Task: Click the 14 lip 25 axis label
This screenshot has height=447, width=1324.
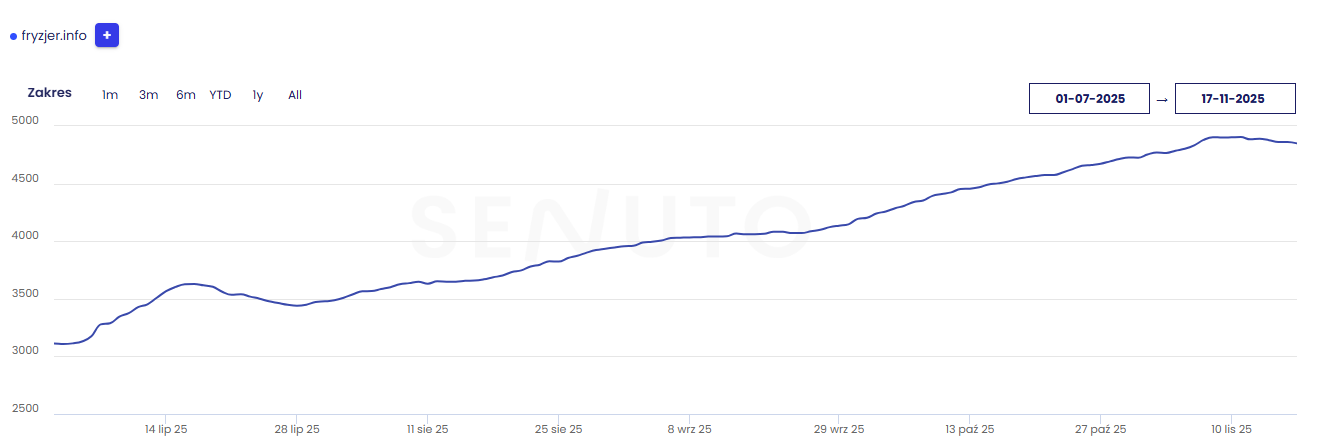Action: tap(166, 429)
